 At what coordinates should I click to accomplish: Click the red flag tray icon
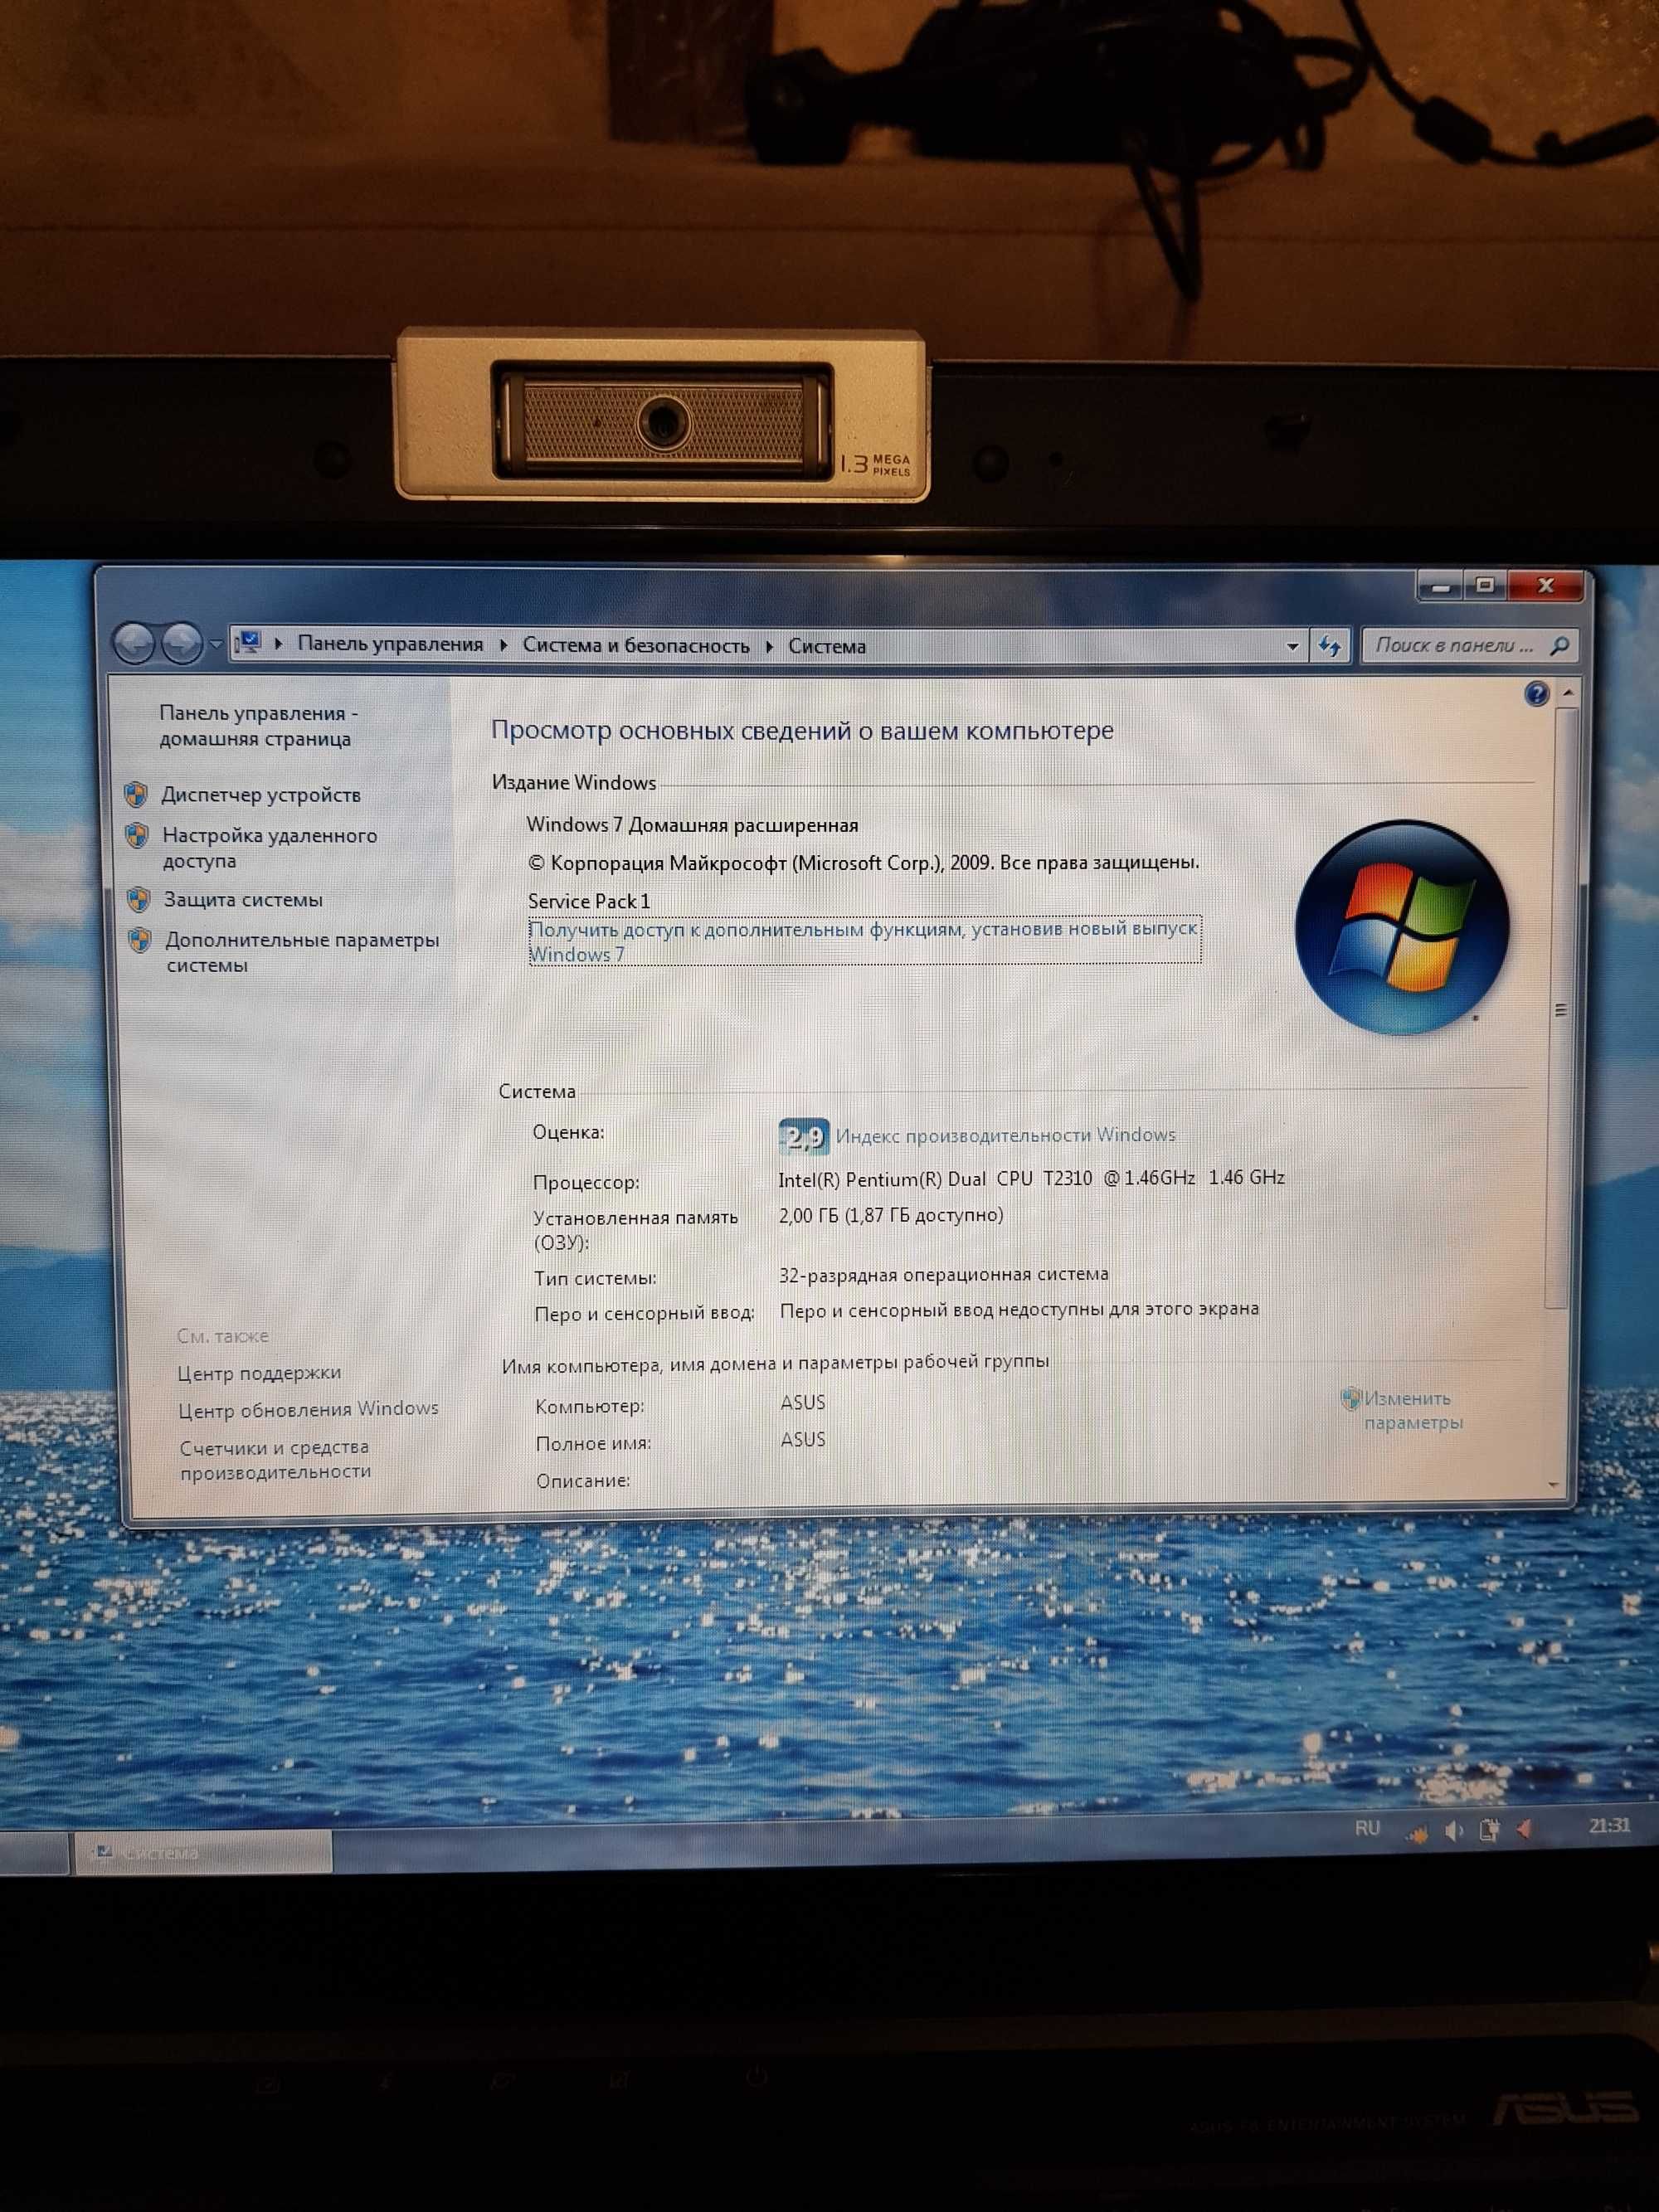[x=1525, y=1829]
